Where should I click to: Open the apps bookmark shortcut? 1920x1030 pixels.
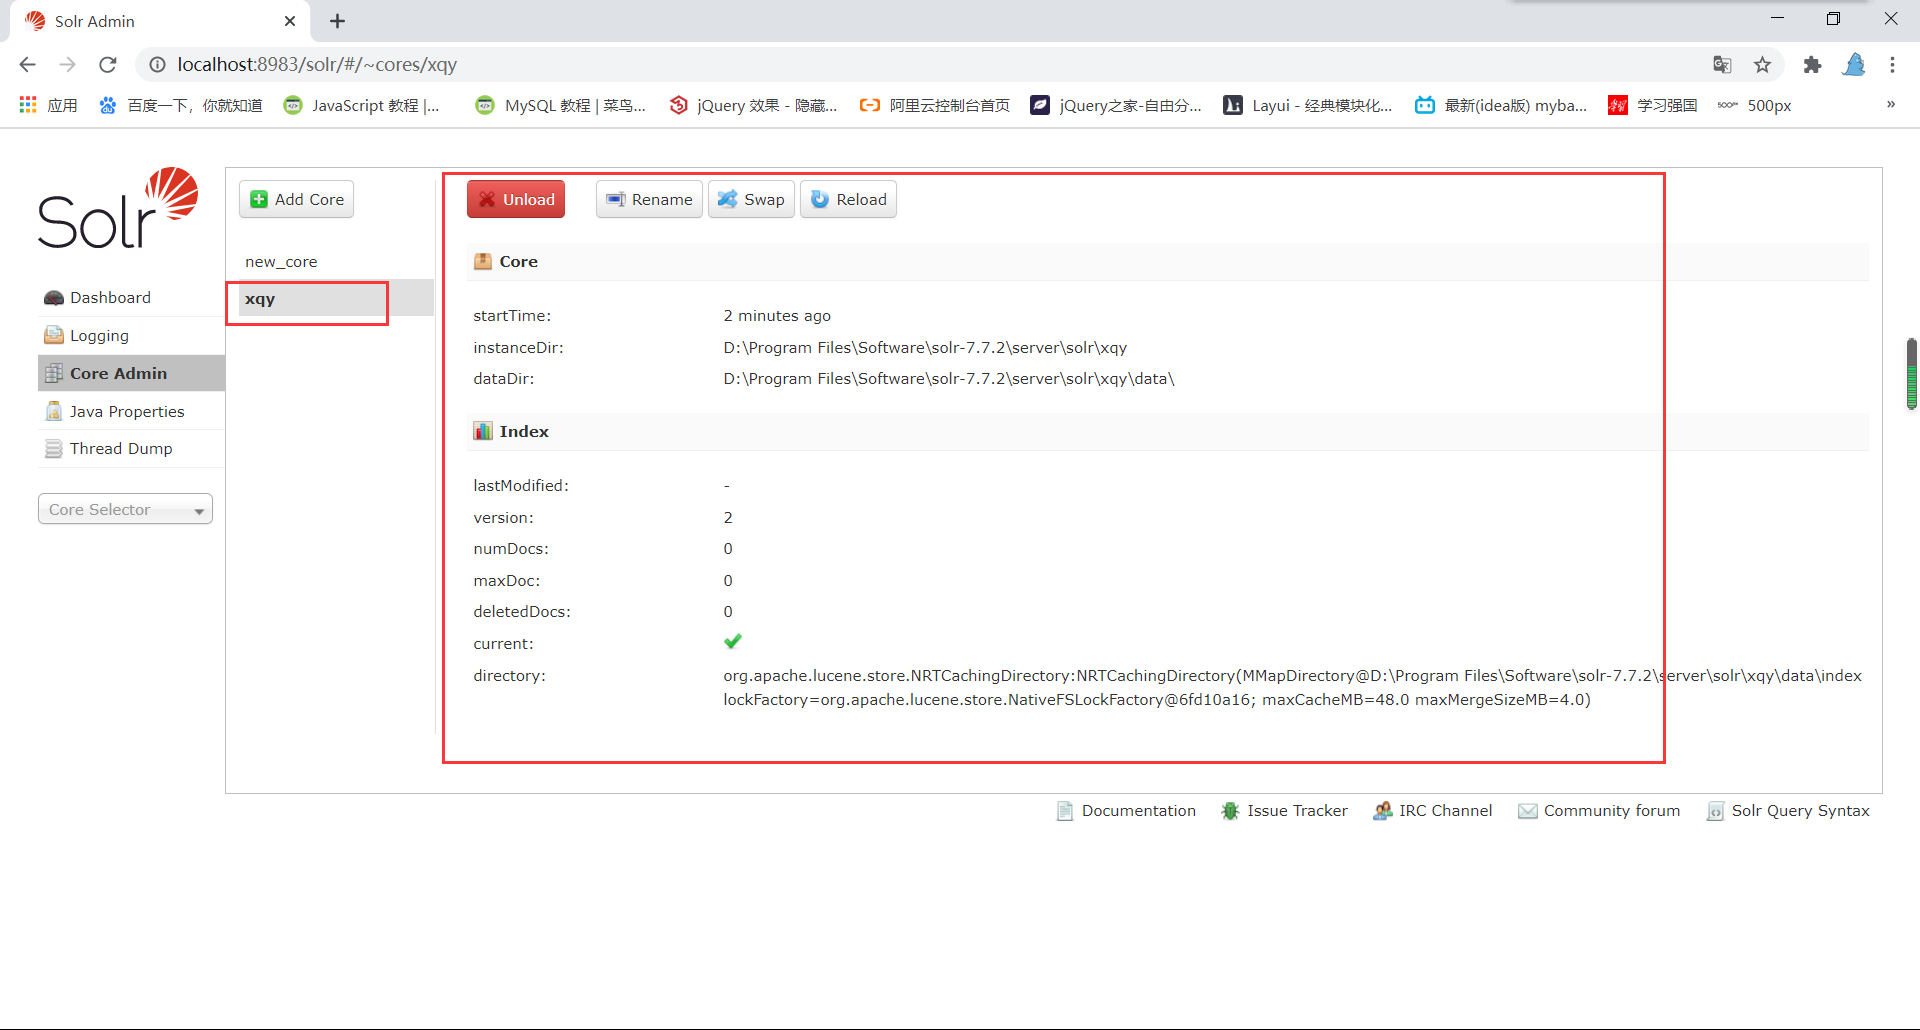pyautogui.click(x=48, y=105)
